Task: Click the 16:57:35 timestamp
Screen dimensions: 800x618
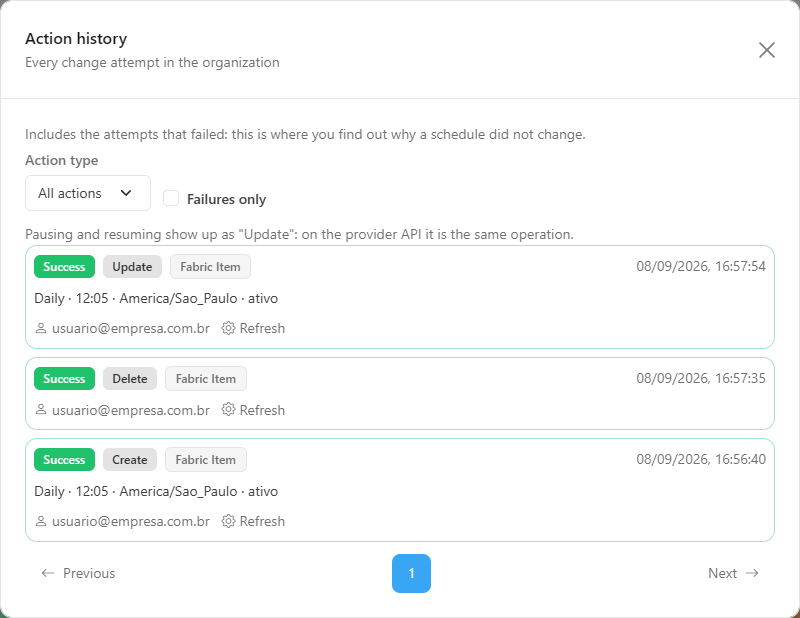Action: [701, 378]
